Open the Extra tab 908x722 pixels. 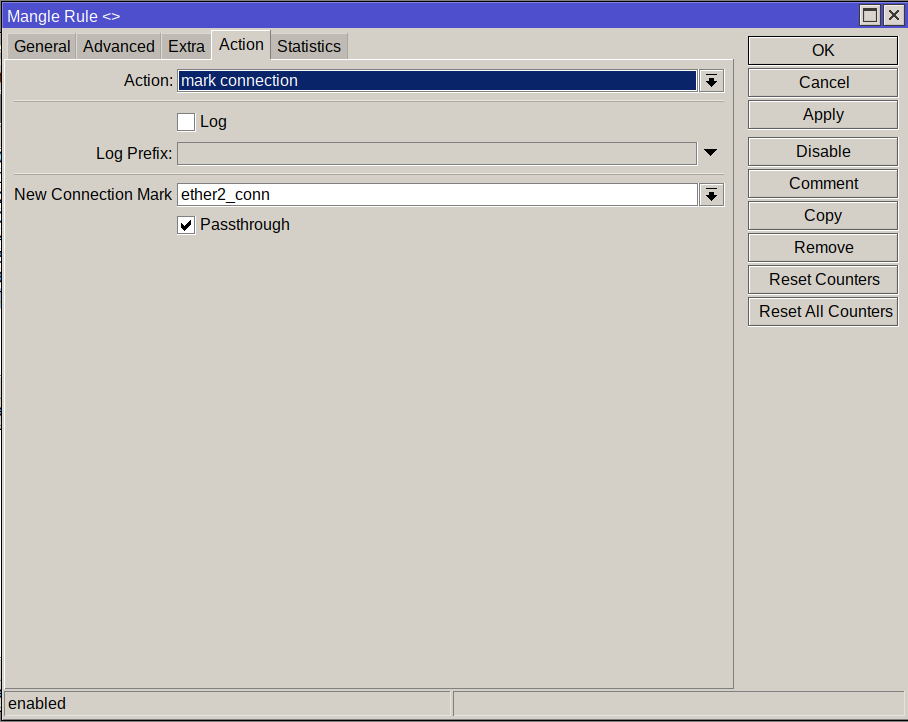pos(186,46)
